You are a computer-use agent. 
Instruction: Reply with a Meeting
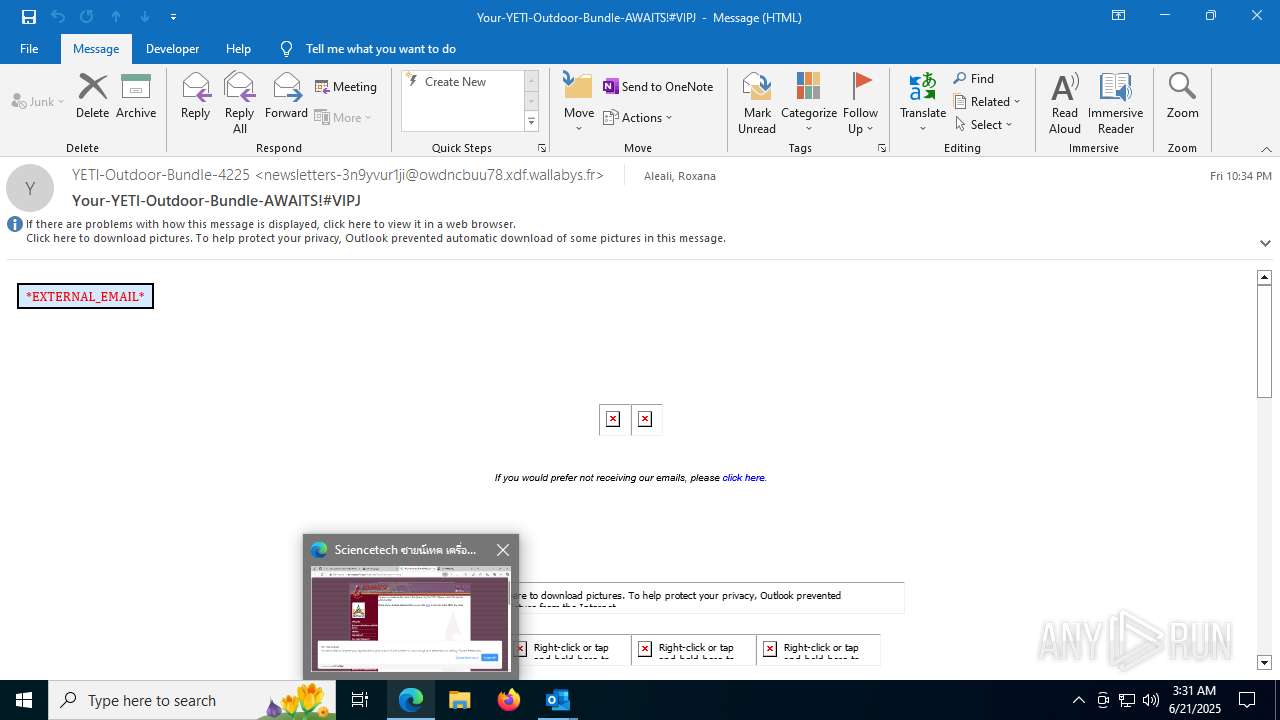click(x=346, y=87)
